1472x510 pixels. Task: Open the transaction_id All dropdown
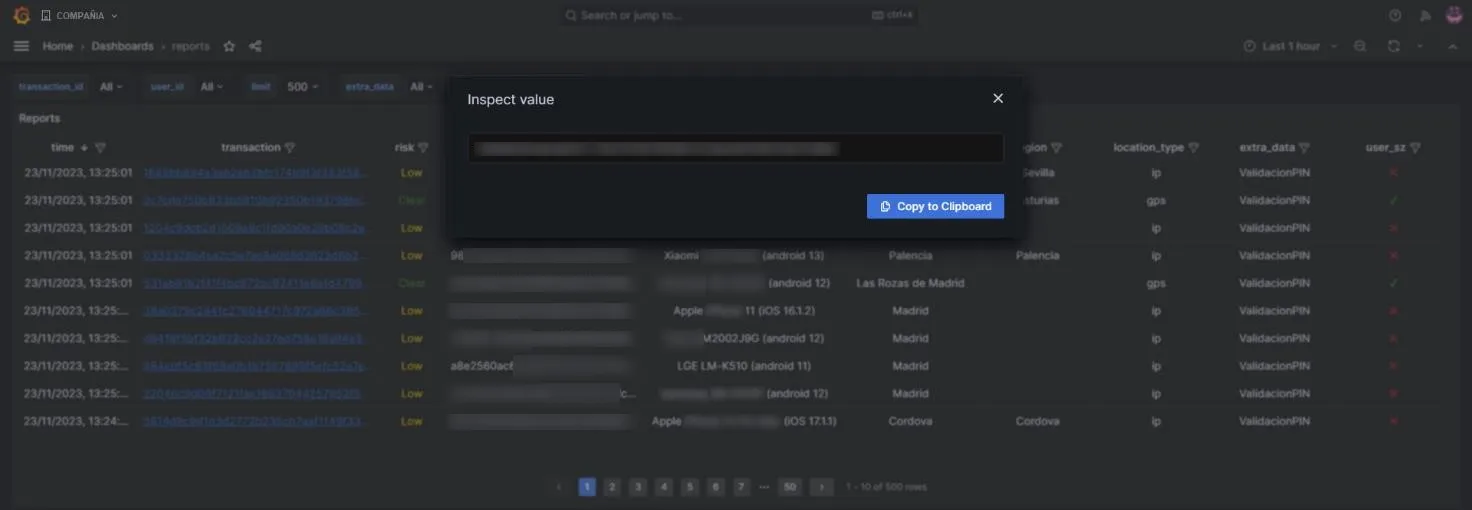(111, 87)
